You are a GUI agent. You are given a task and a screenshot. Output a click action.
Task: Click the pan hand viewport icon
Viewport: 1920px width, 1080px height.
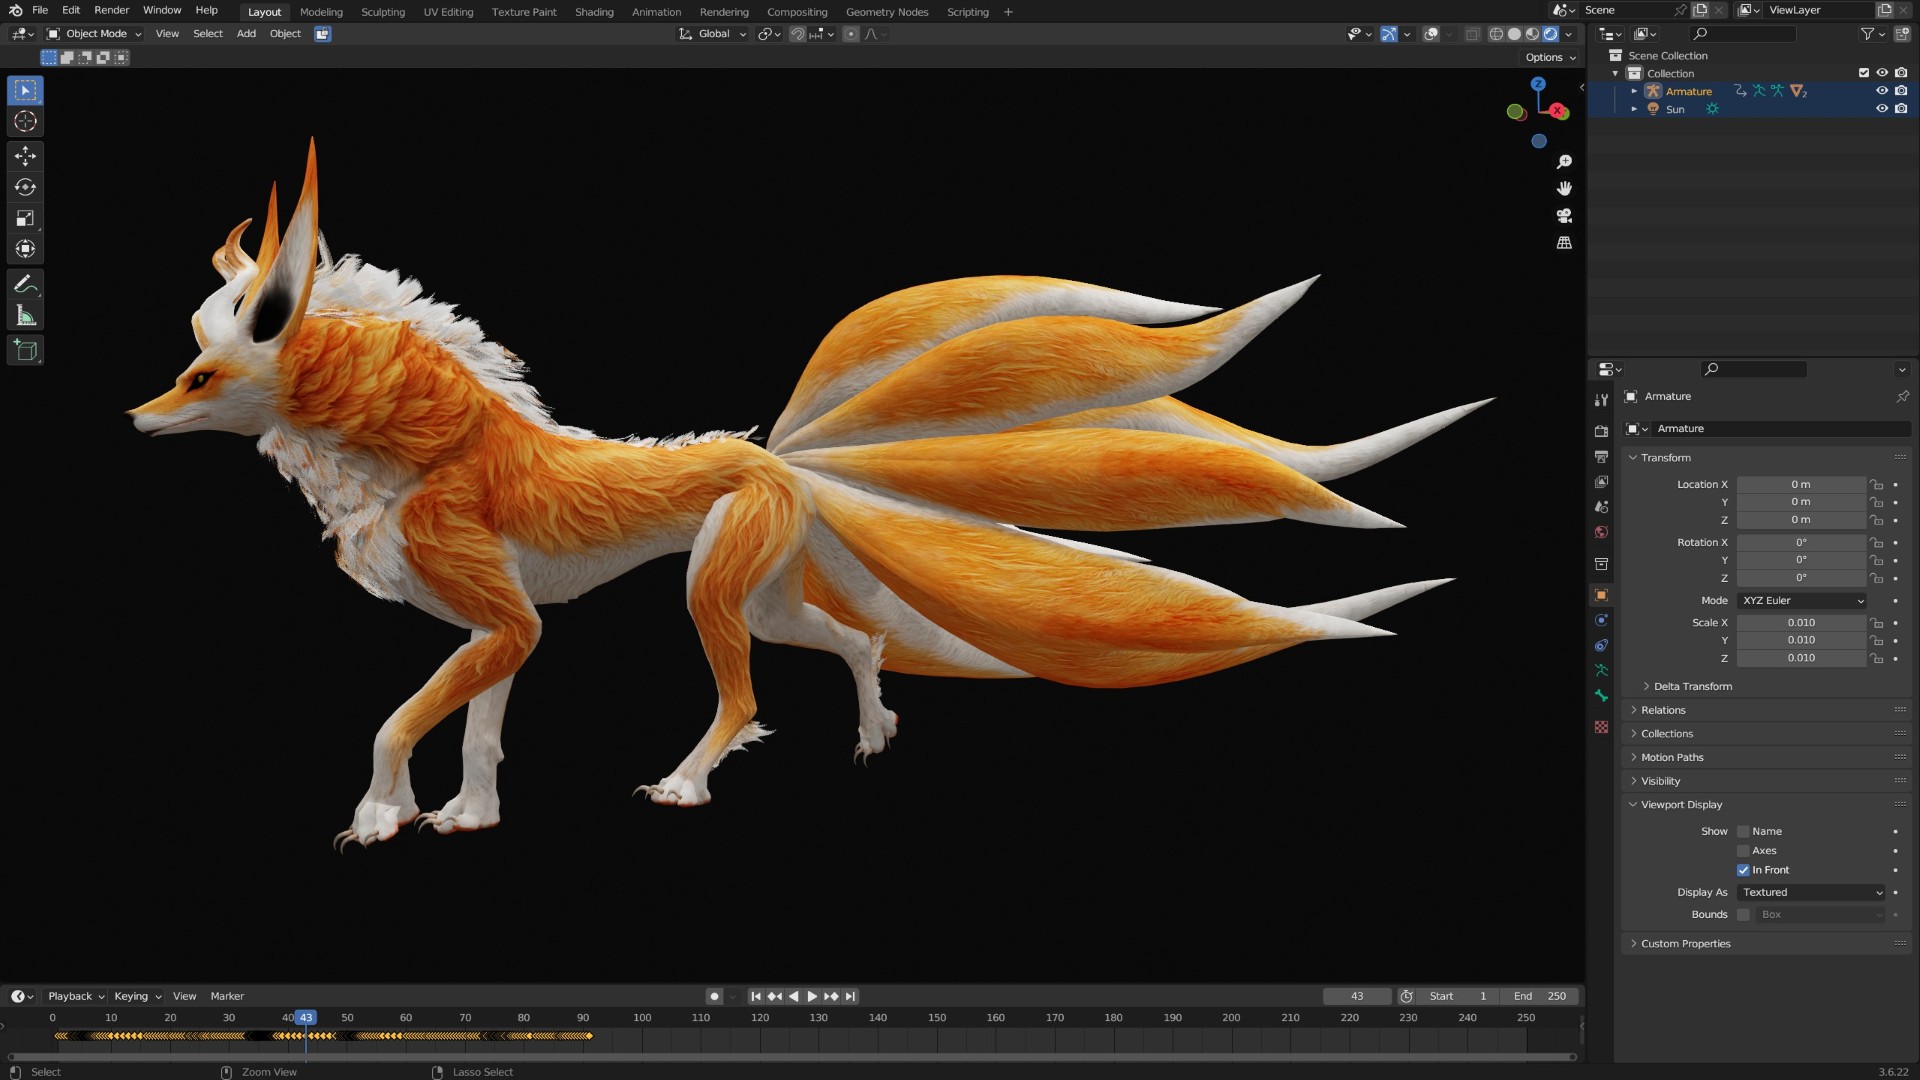tap(1564, 189)
